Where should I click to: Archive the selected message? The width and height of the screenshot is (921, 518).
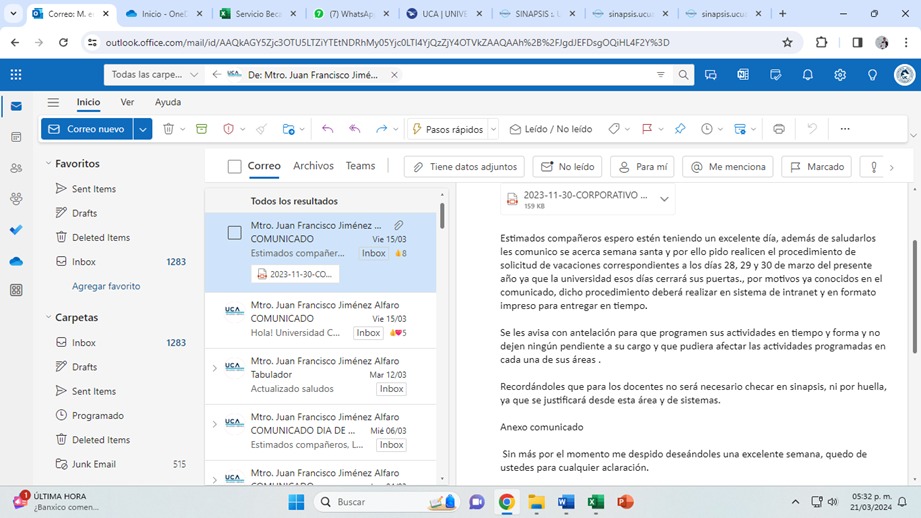pyautogui.click(x=201, y=129)
